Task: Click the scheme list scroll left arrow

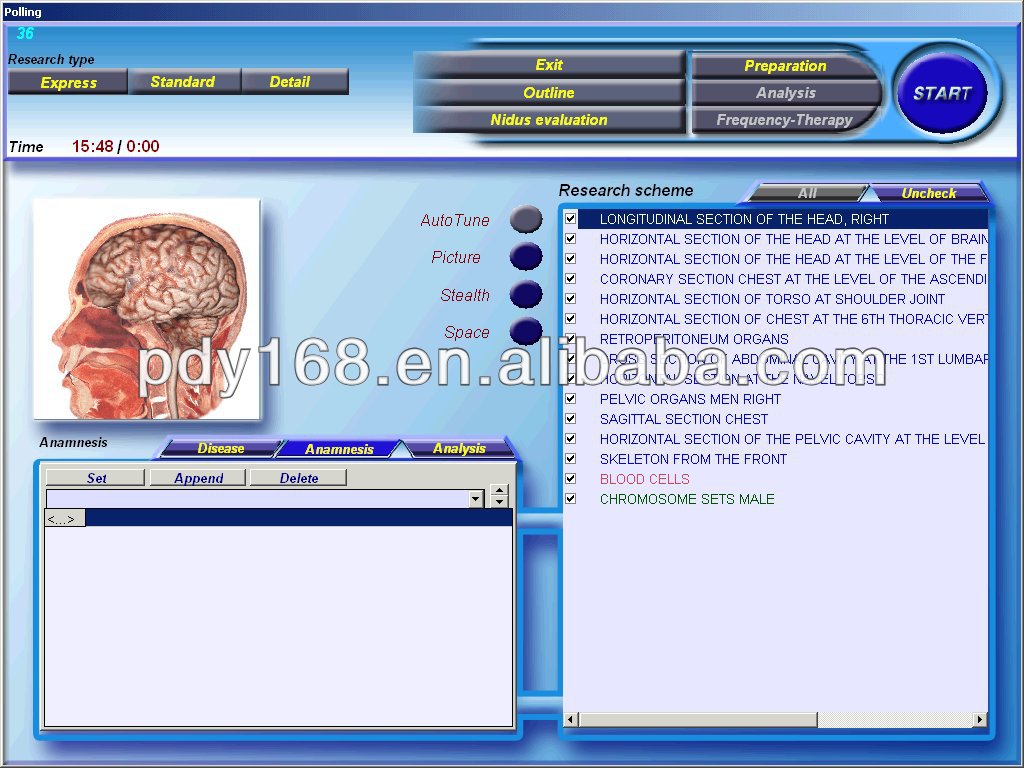Action: pyautogui.click(x=570, y=720)
